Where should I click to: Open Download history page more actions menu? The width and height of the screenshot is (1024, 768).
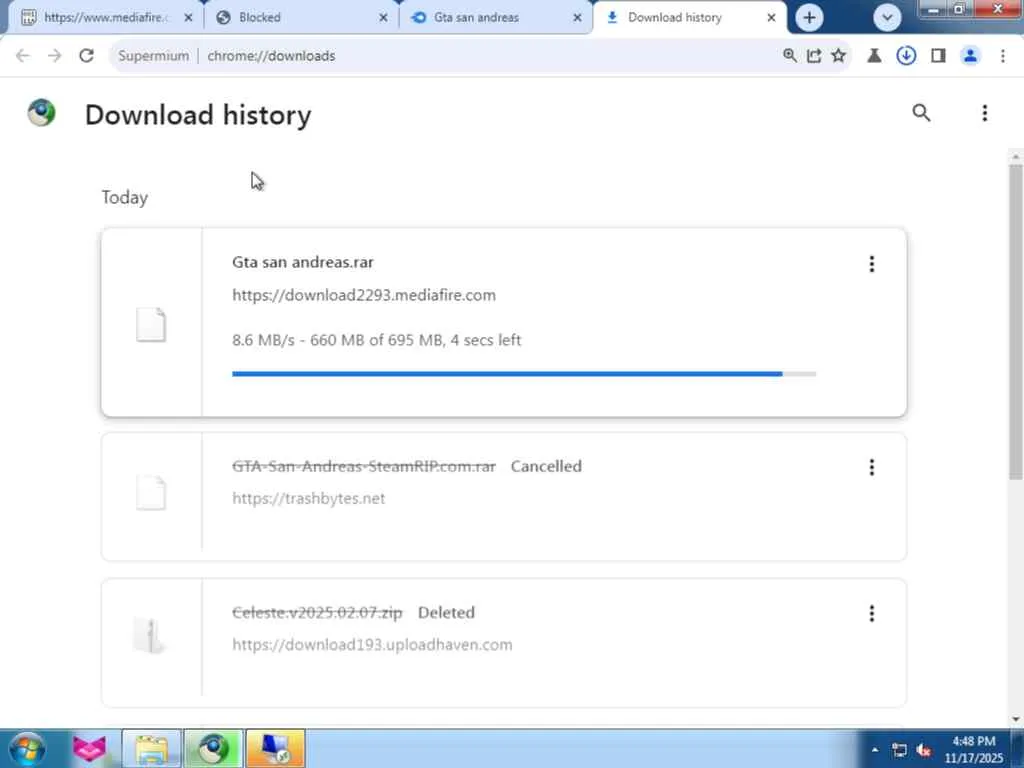[x=984, y=113]
